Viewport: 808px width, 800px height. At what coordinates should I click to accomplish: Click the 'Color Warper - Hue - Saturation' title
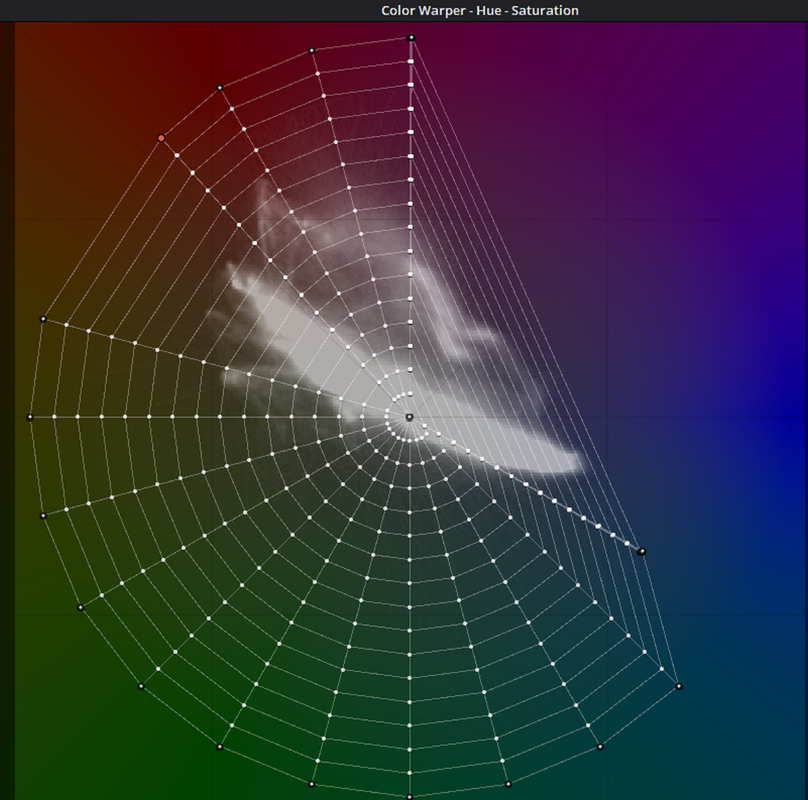480,10
